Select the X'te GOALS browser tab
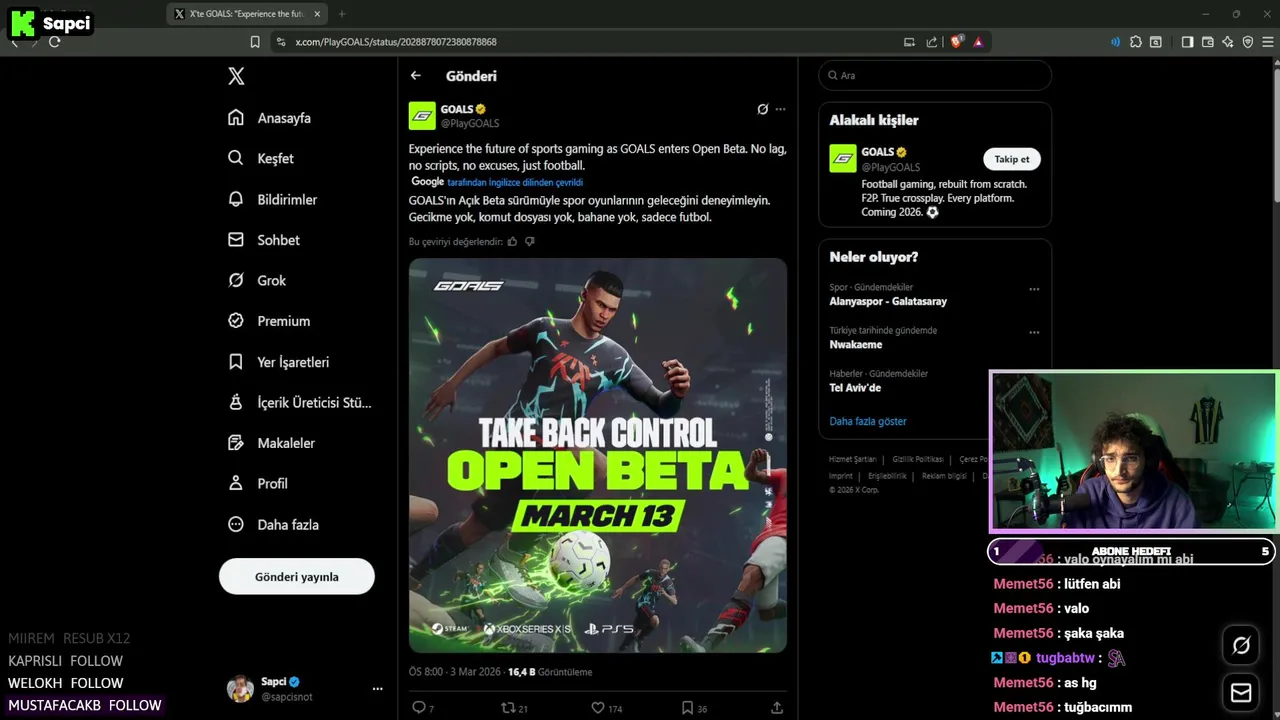This screenshot has height=720, width=1280. (x=248, y=14)
